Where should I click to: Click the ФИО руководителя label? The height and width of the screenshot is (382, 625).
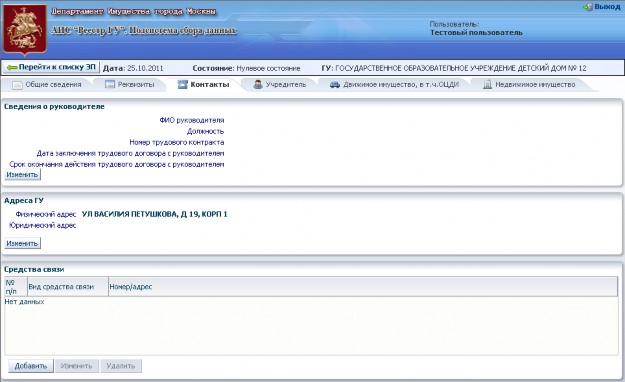[192, 120]
